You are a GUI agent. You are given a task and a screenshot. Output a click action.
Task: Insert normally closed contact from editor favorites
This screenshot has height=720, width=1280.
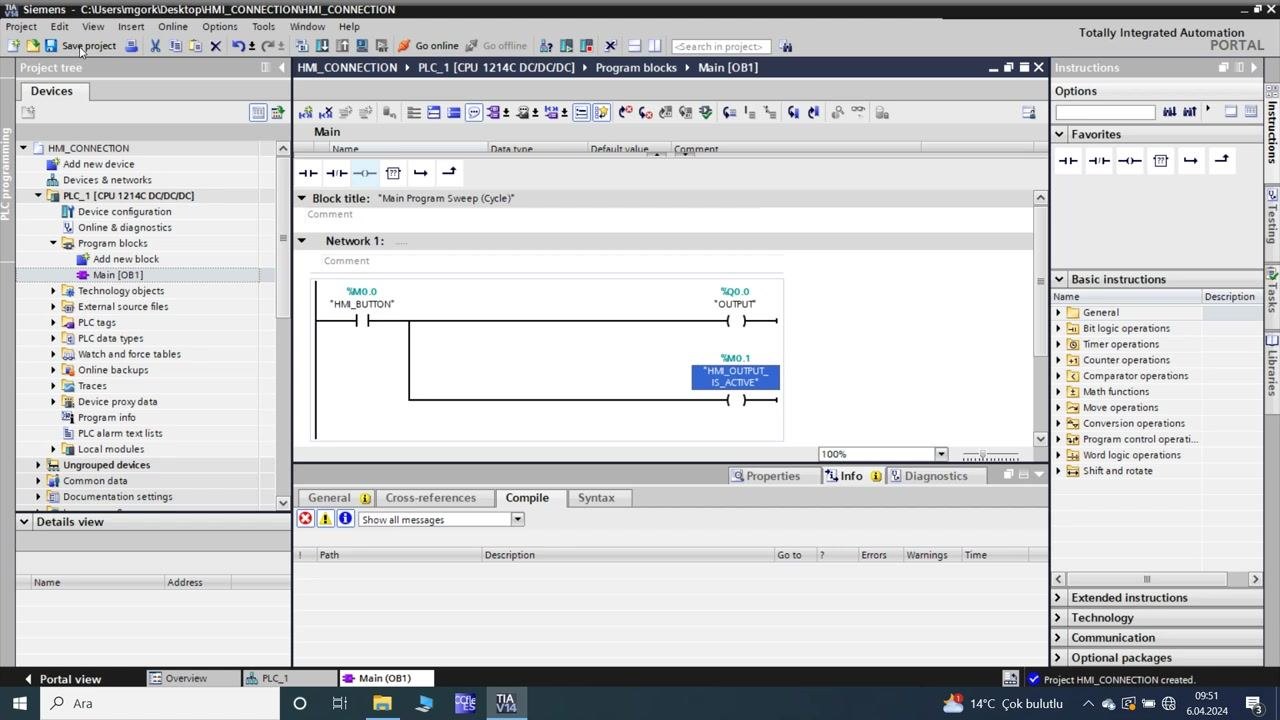336,173
